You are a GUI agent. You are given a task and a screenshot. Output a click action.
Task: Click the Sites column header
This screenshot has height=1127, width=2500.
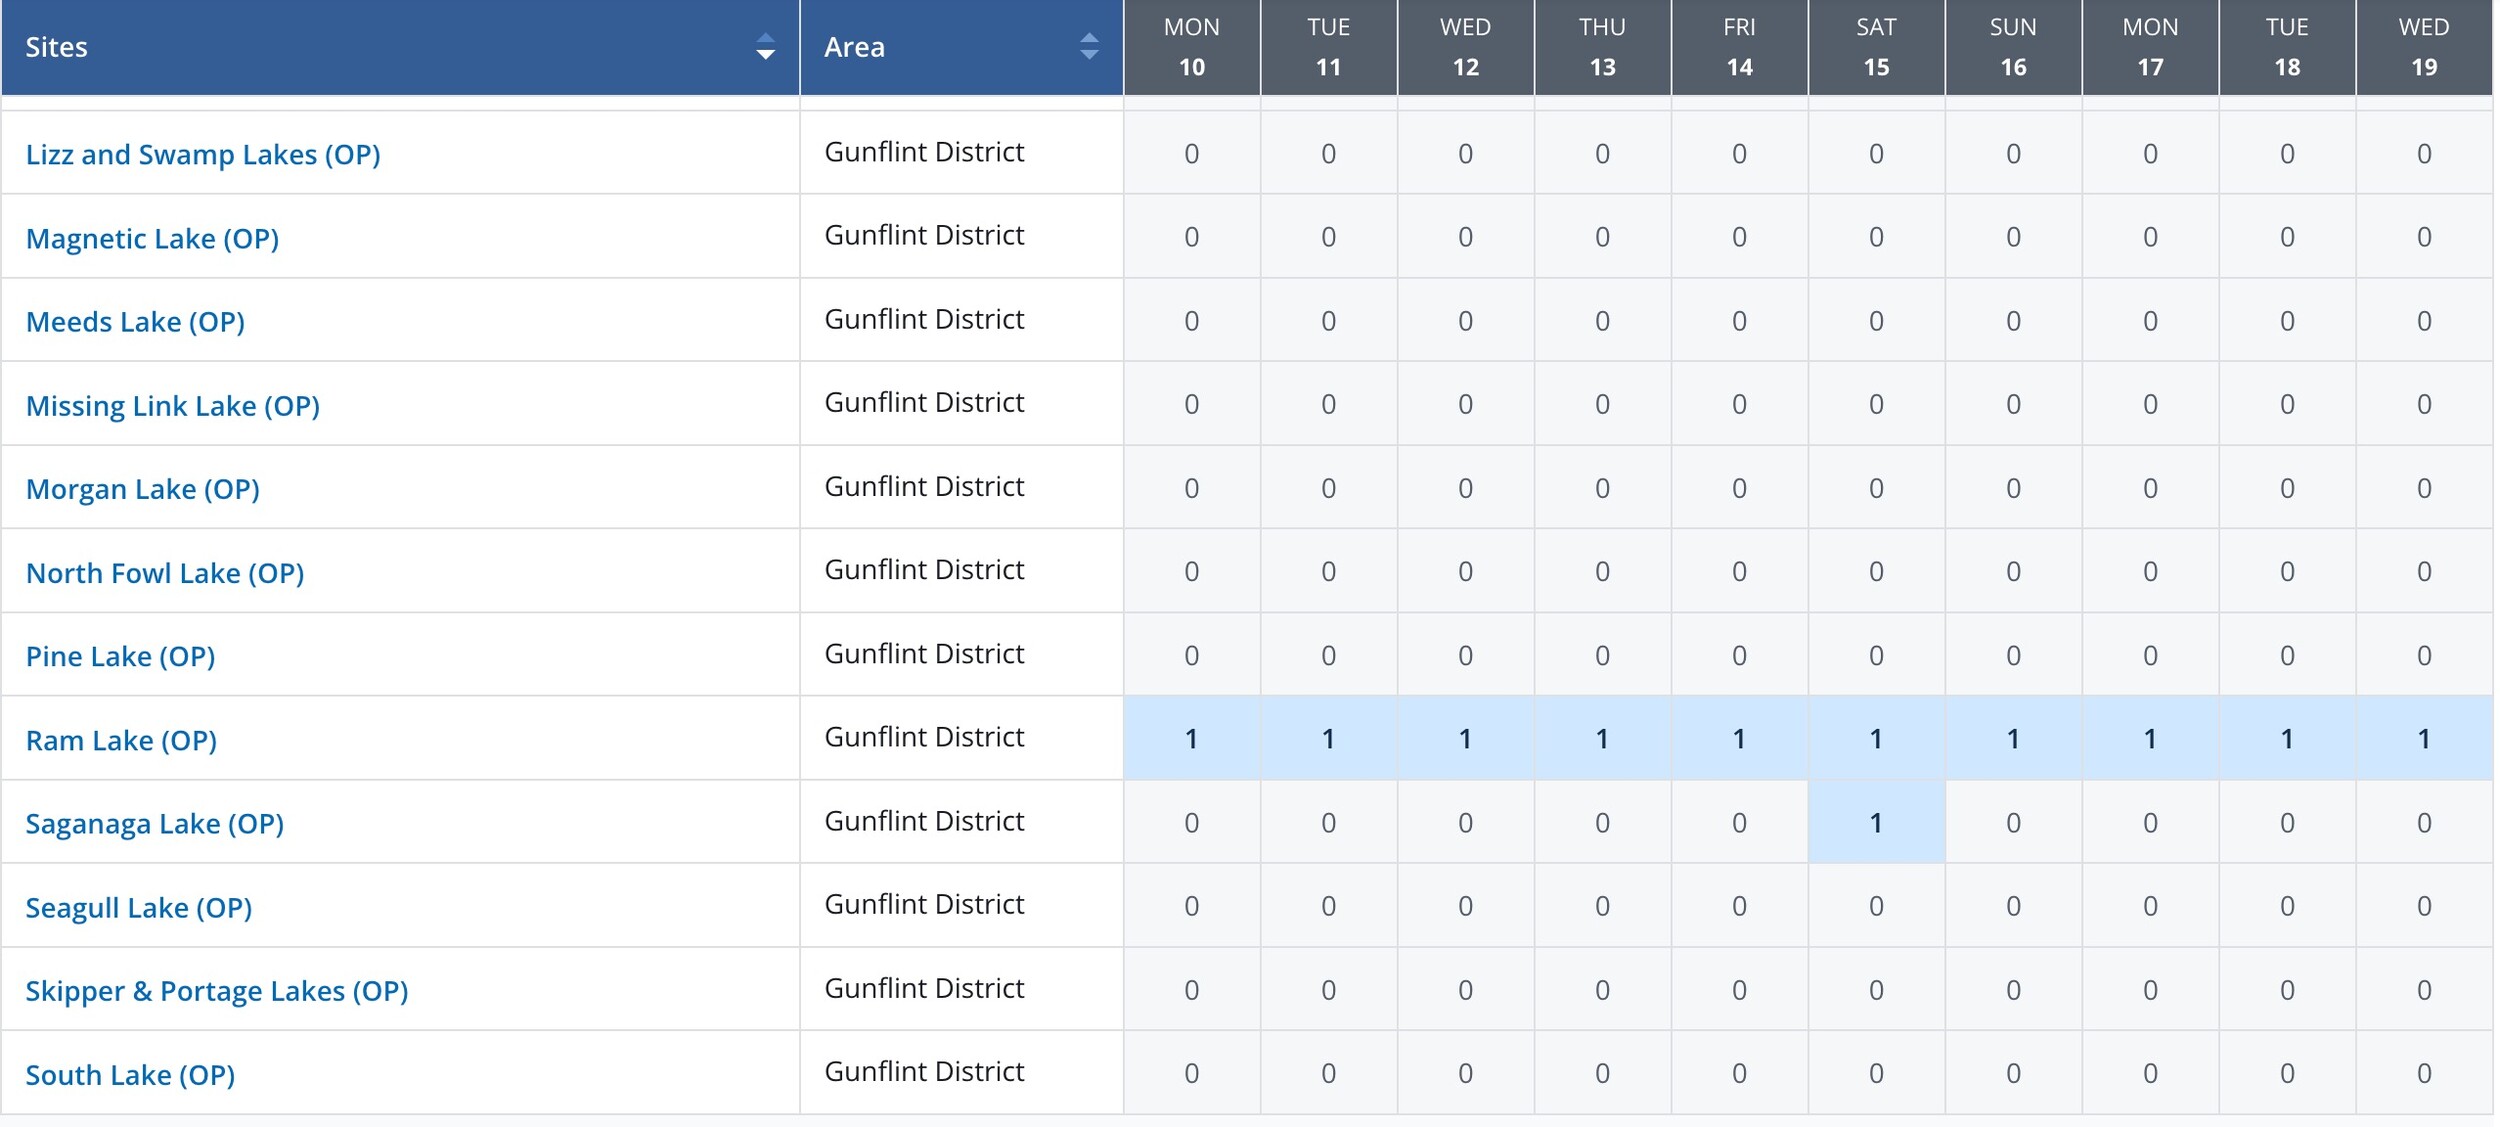(400, 47)
